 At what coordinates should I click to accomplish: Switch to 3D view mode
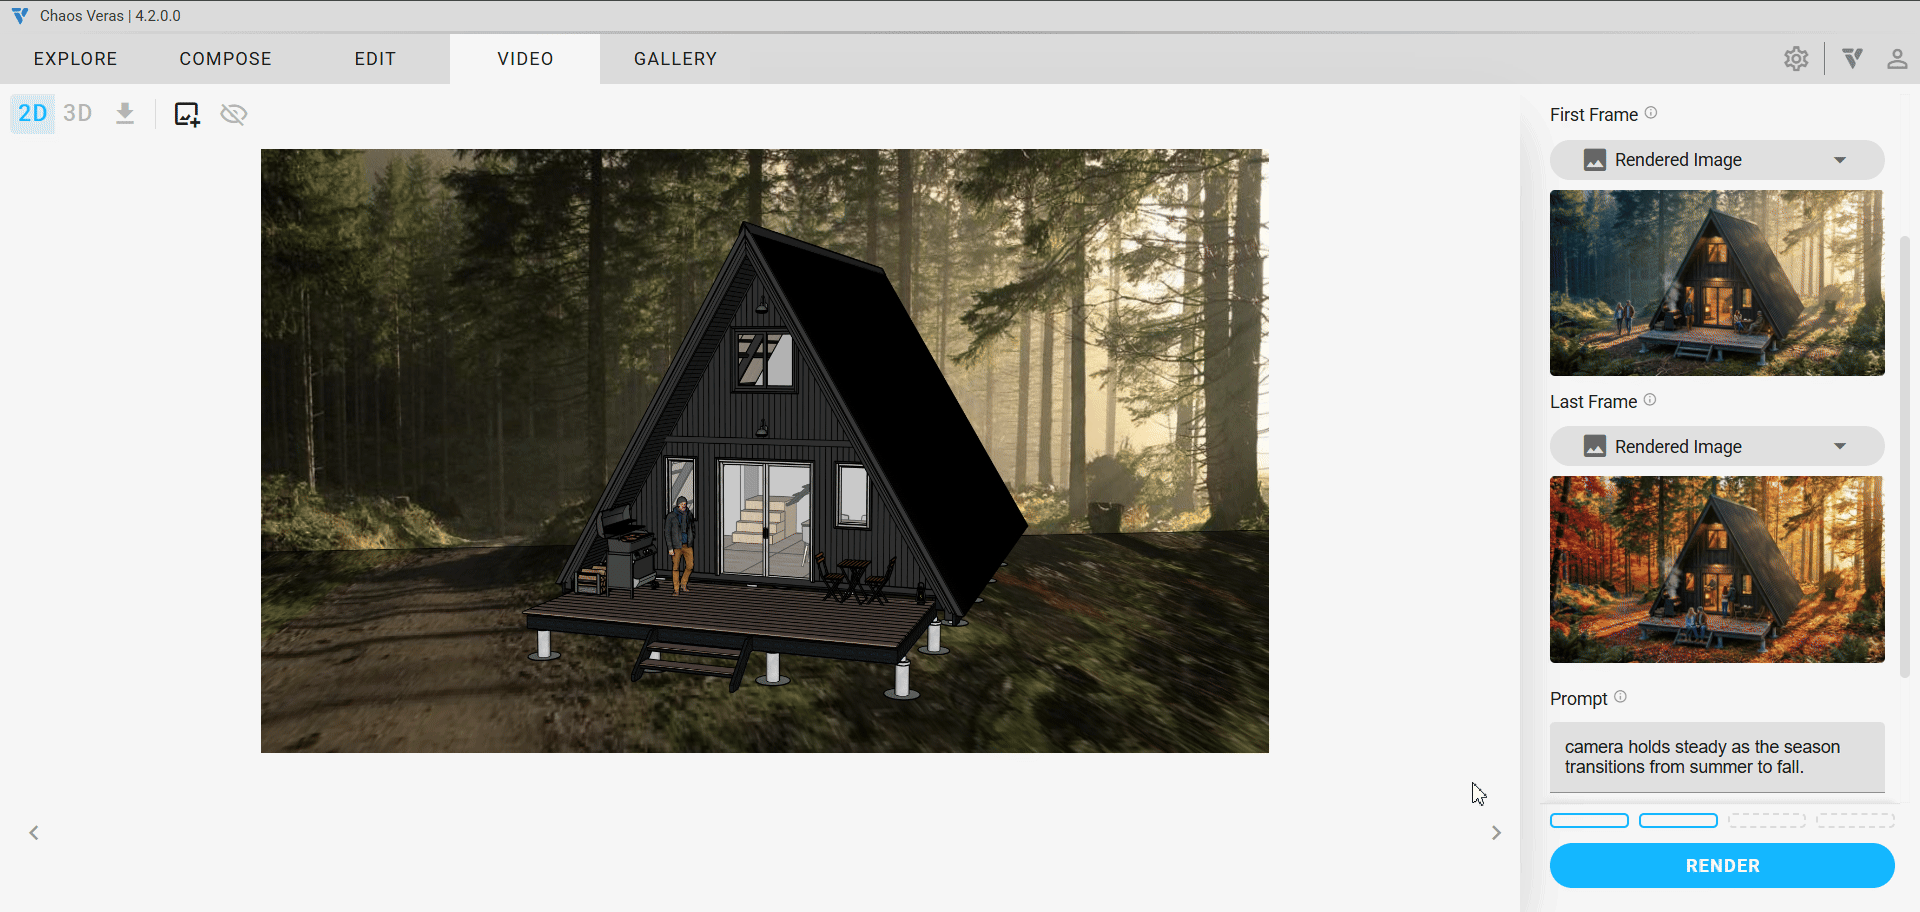pyautogui.click(x=77, y=113)
